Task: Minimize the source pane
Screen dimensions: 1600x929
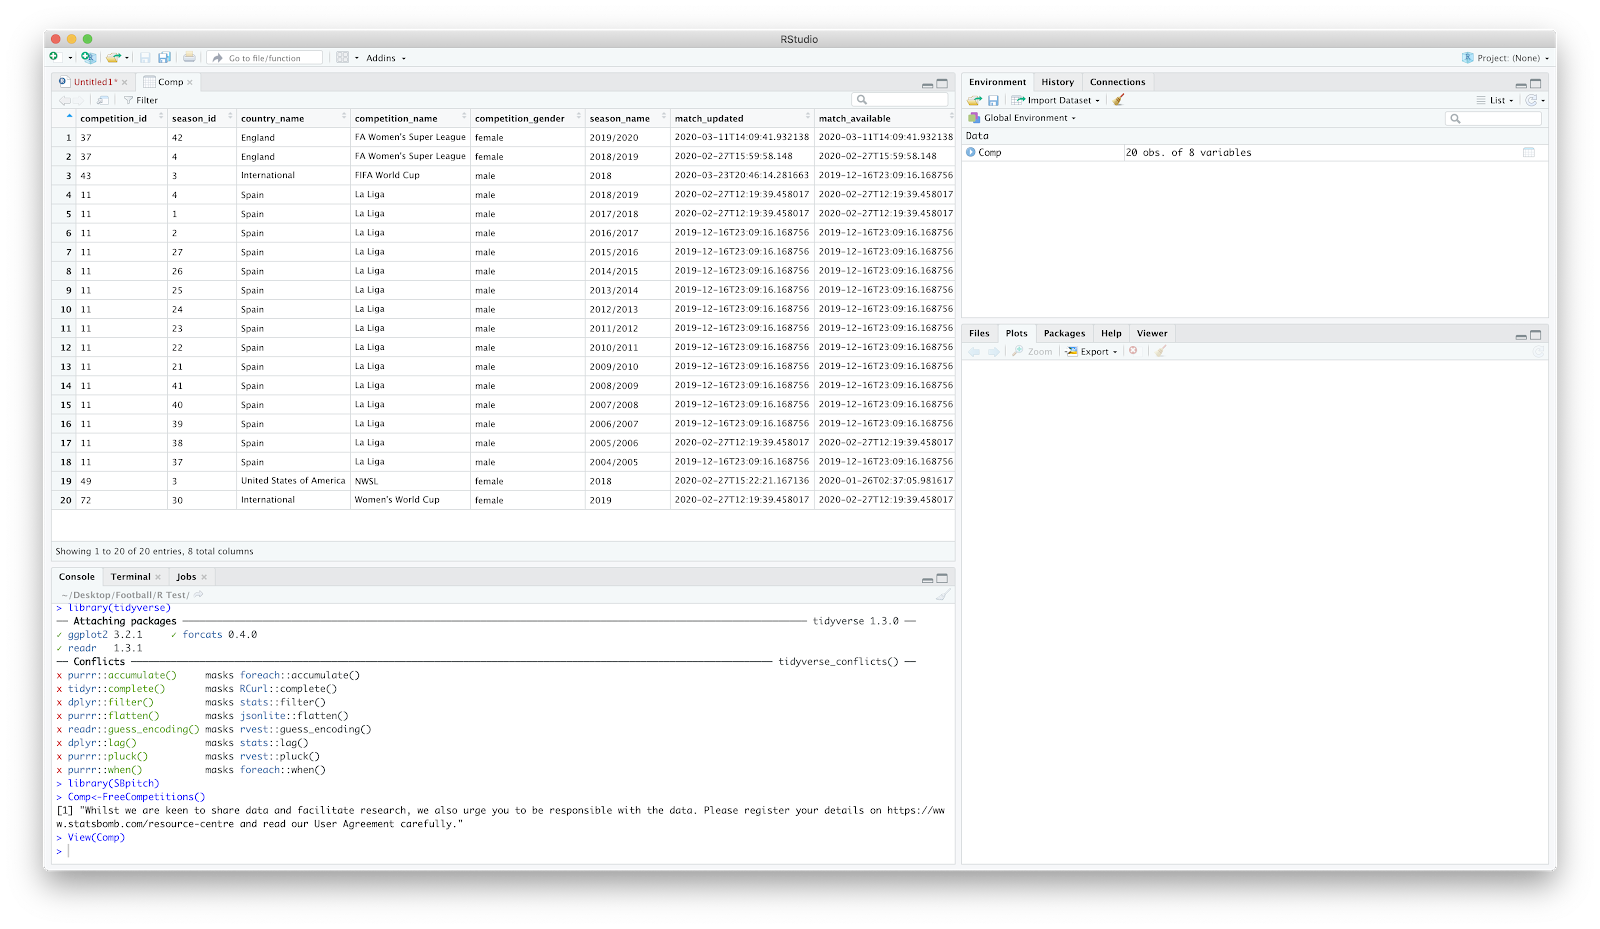Action: 927,84
